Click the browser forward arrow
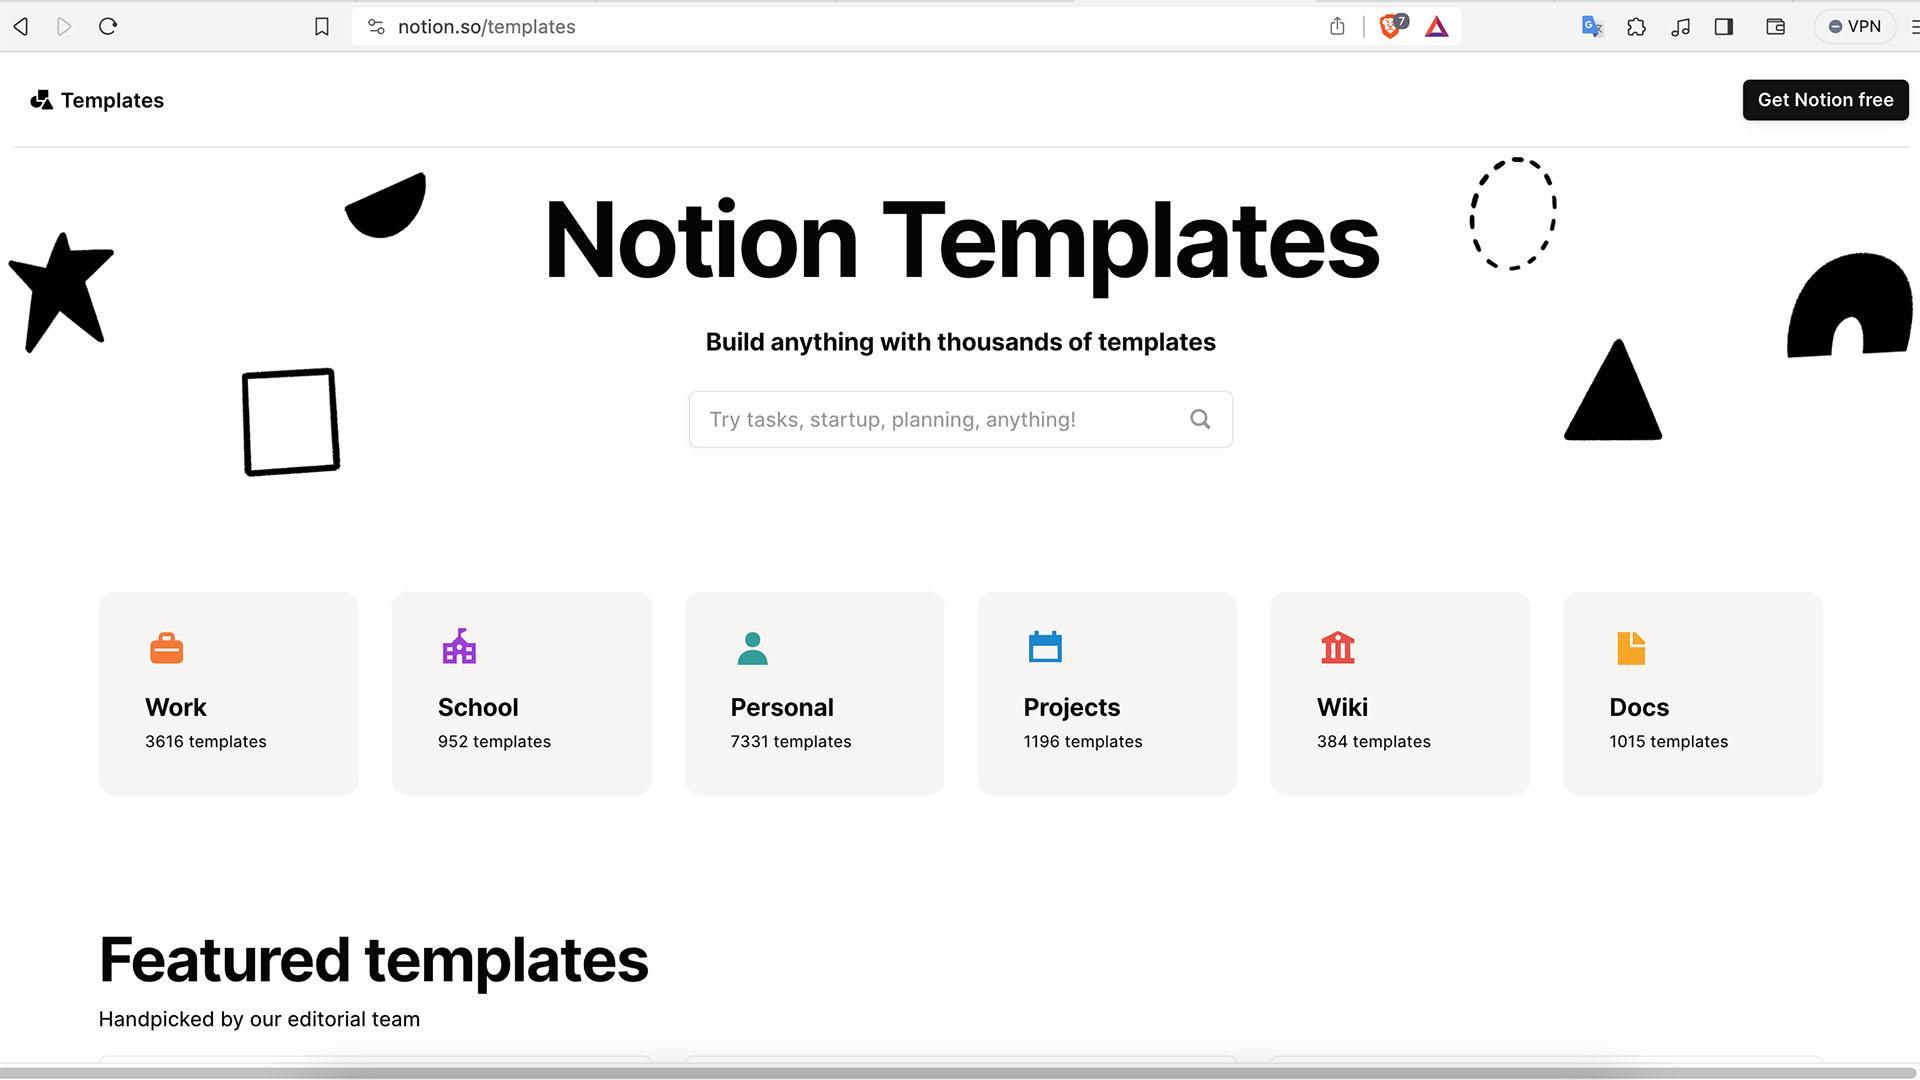1920x1080 pixels. tap(64, 27)
